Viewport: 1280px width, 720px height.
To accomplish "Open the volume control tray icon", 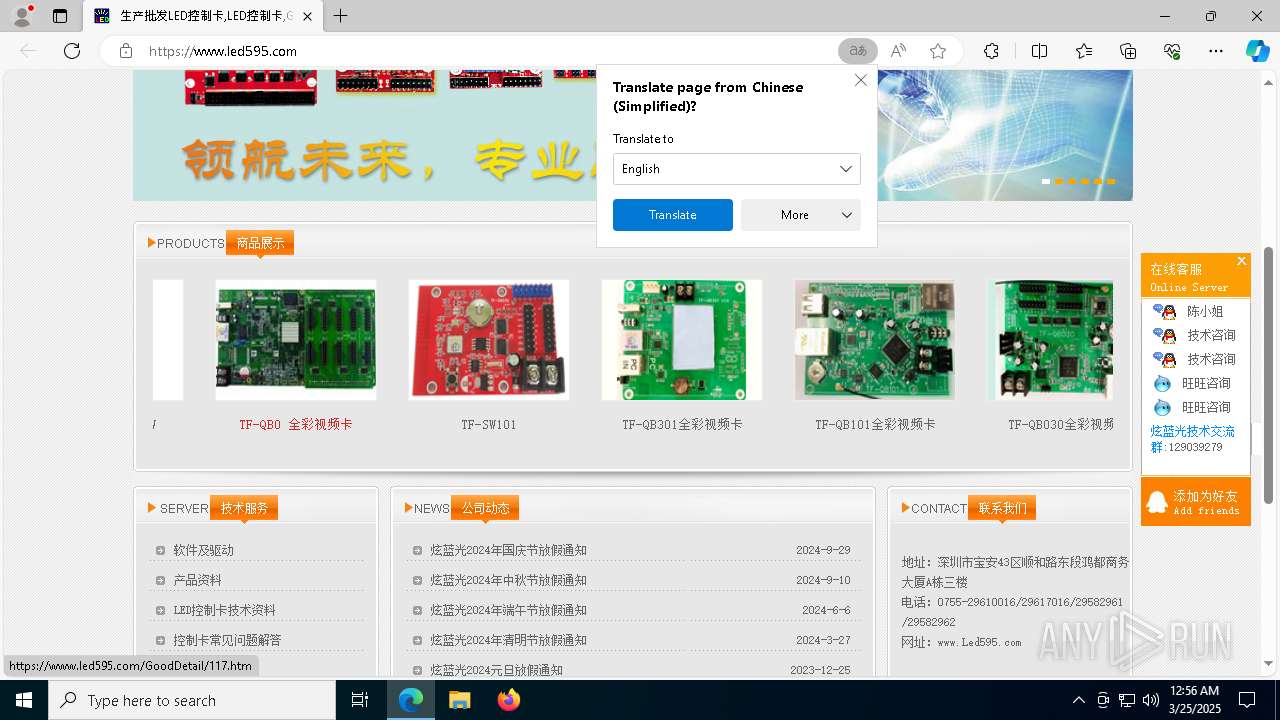I will 1151,700.
